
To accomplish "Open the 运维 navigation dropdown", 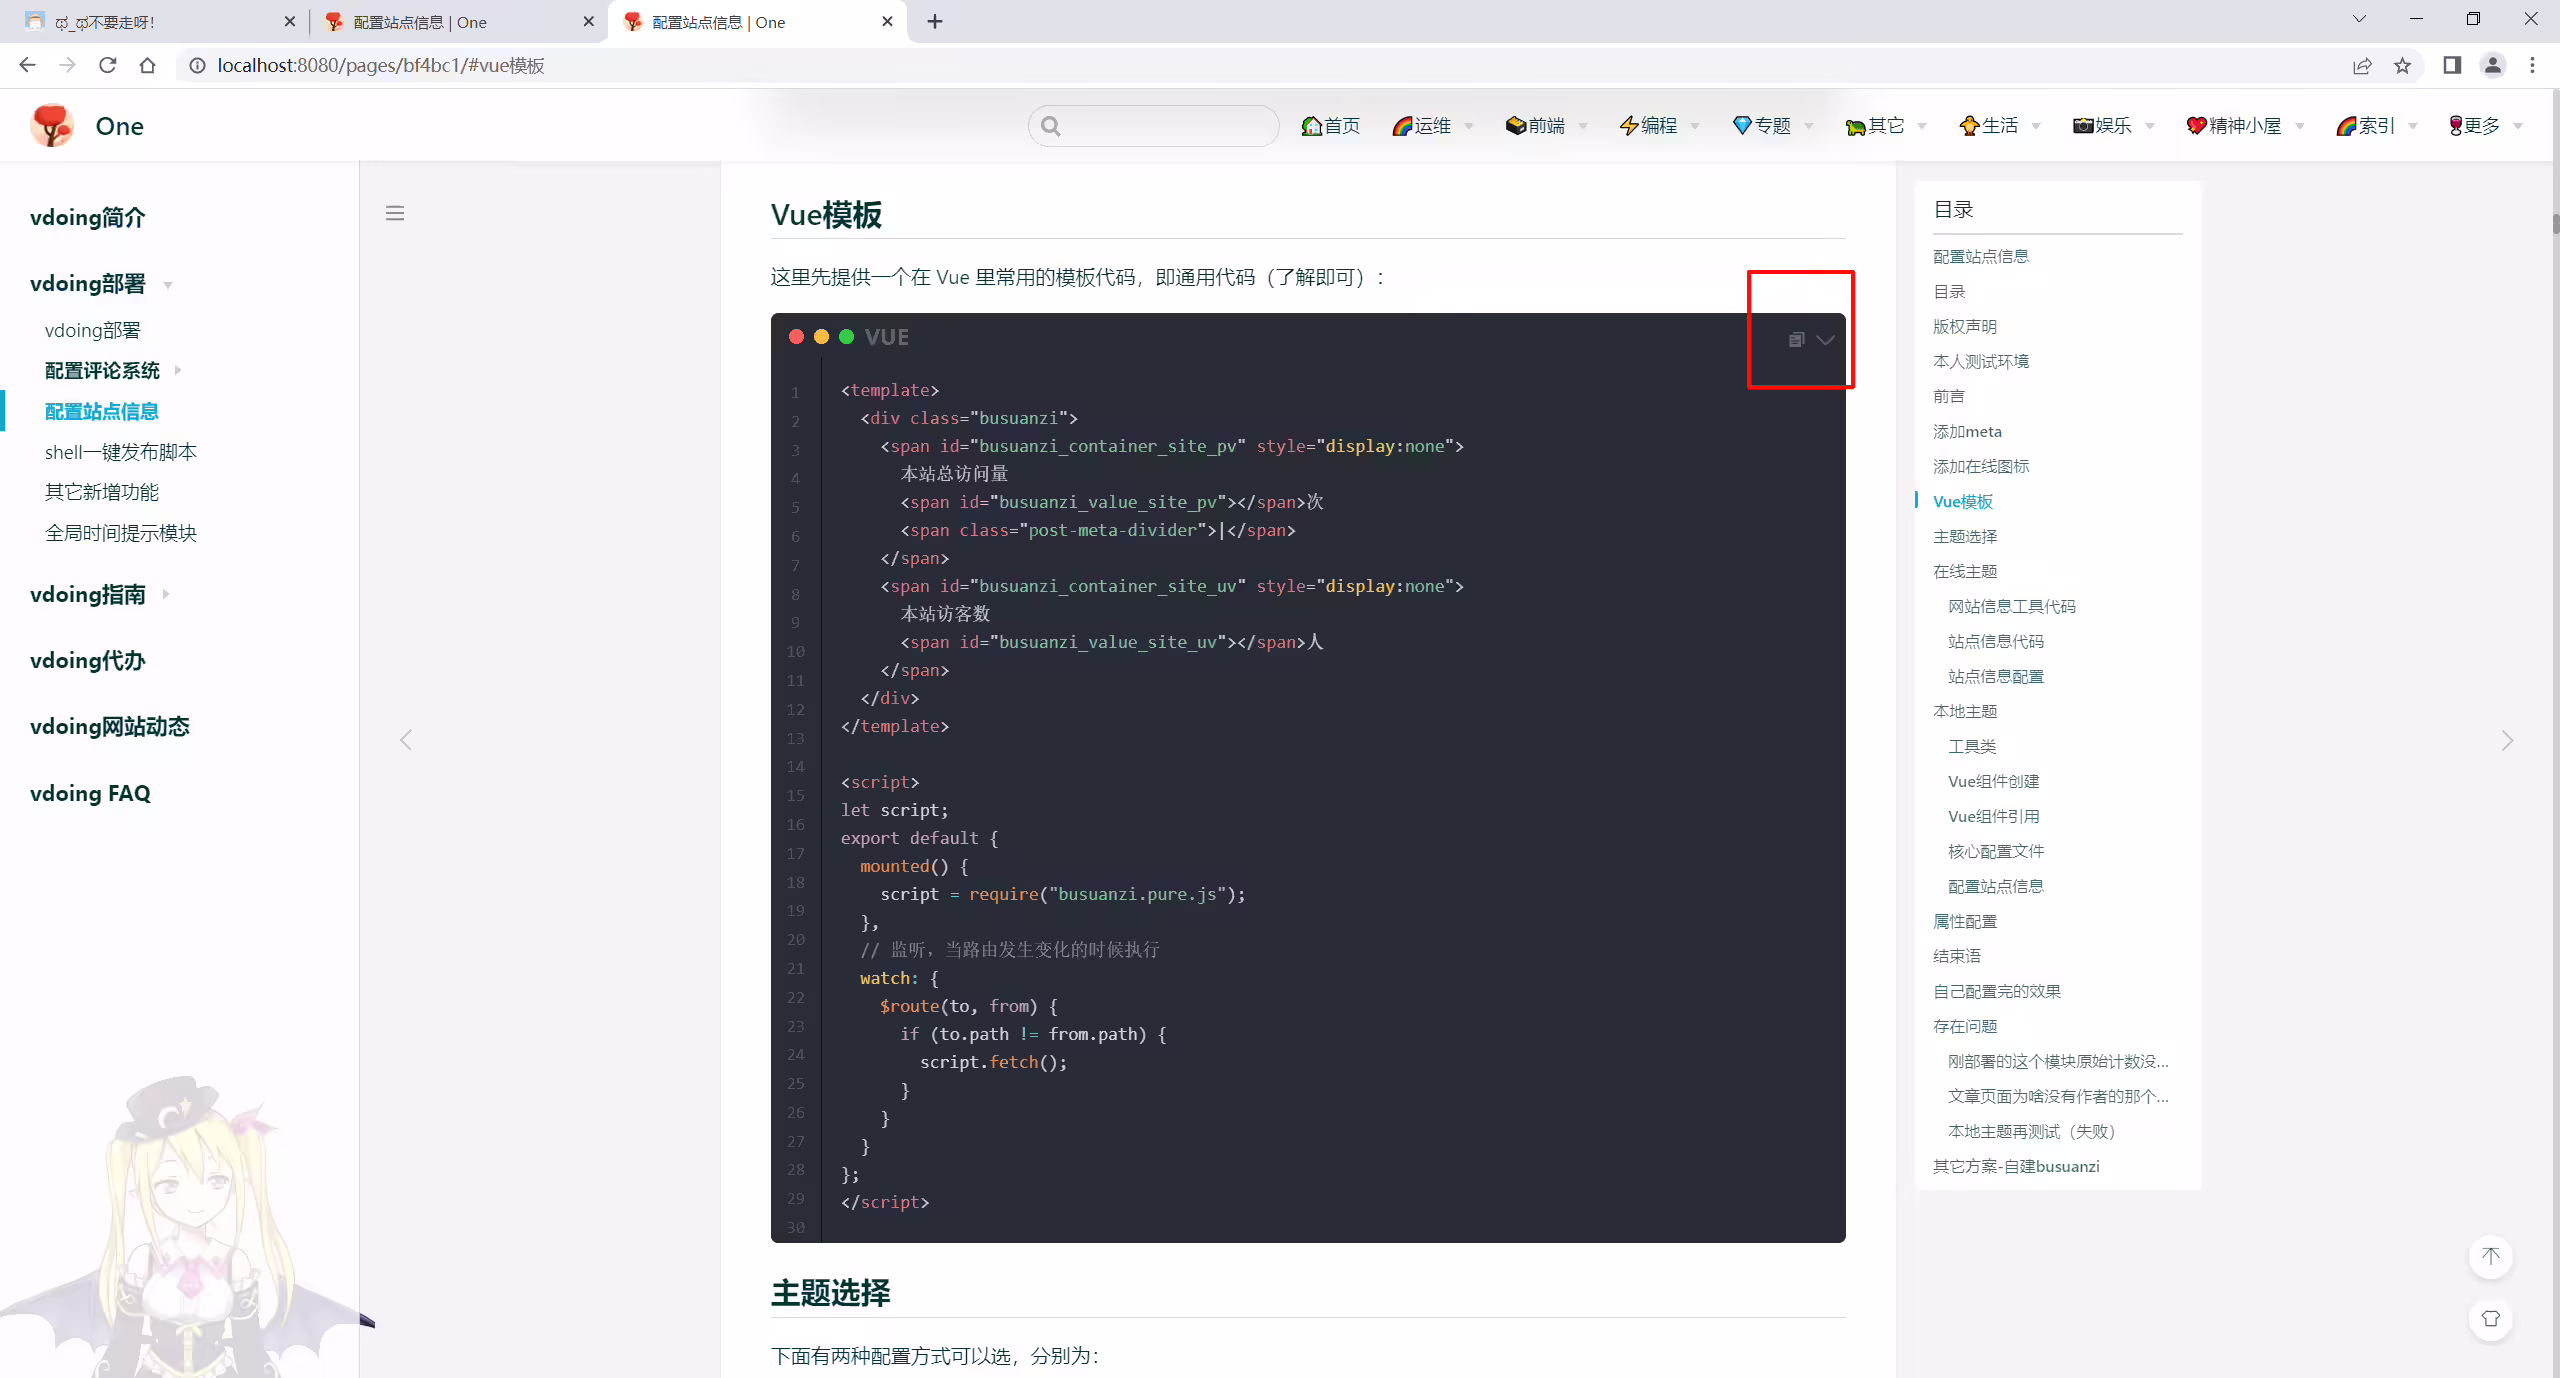I will tap(1431, 126).
